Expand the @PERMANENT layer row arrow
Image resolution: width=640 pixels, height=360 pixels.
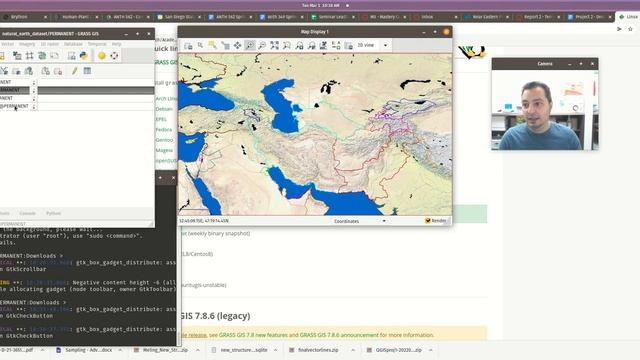click(x=34, y=107)
